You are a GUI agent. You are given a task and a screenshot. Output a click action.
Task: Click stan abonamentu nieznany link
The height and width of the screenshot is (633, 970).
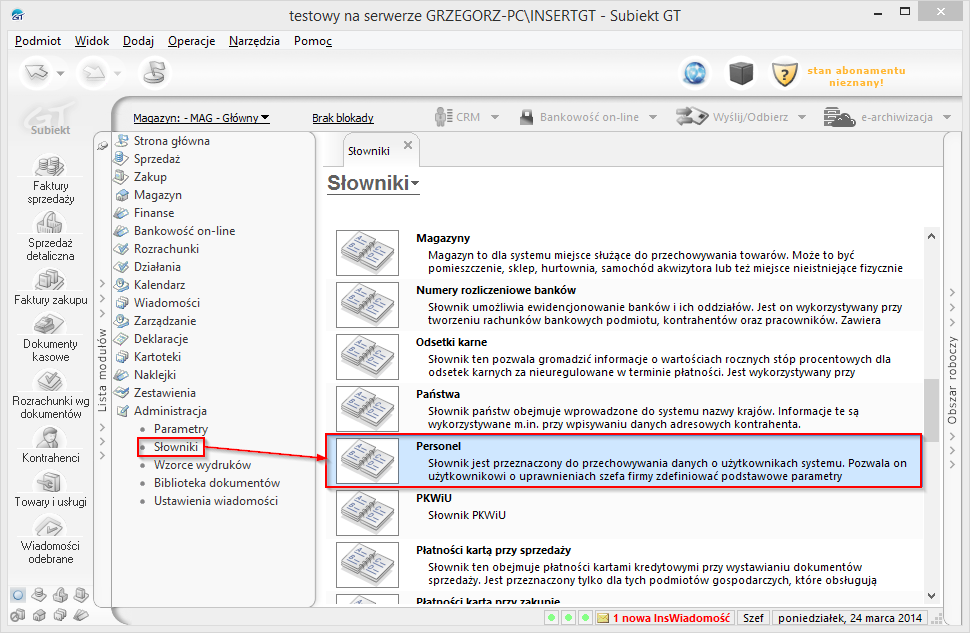pyautogui.click(x=856, y=76)
